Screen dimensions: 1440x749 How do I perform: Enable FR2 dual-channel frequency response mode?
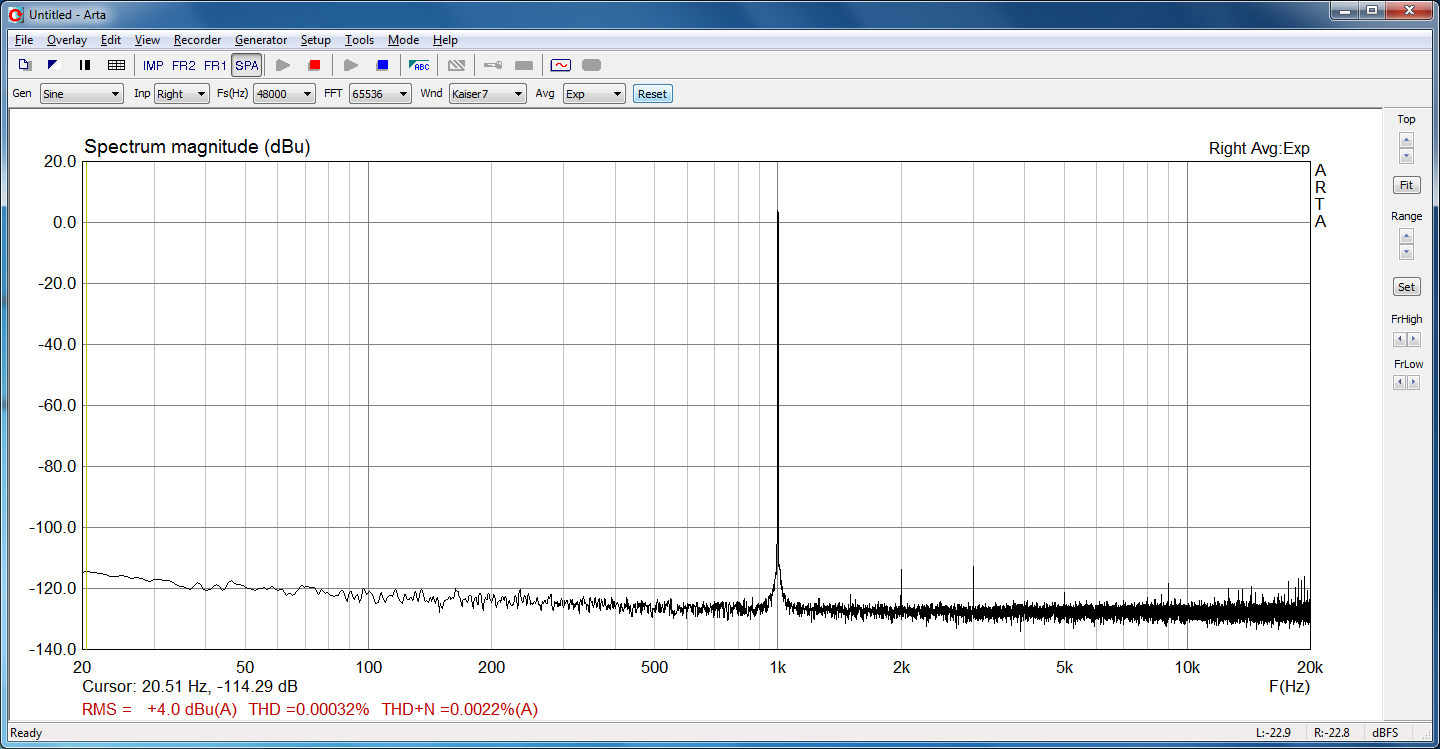184,65
